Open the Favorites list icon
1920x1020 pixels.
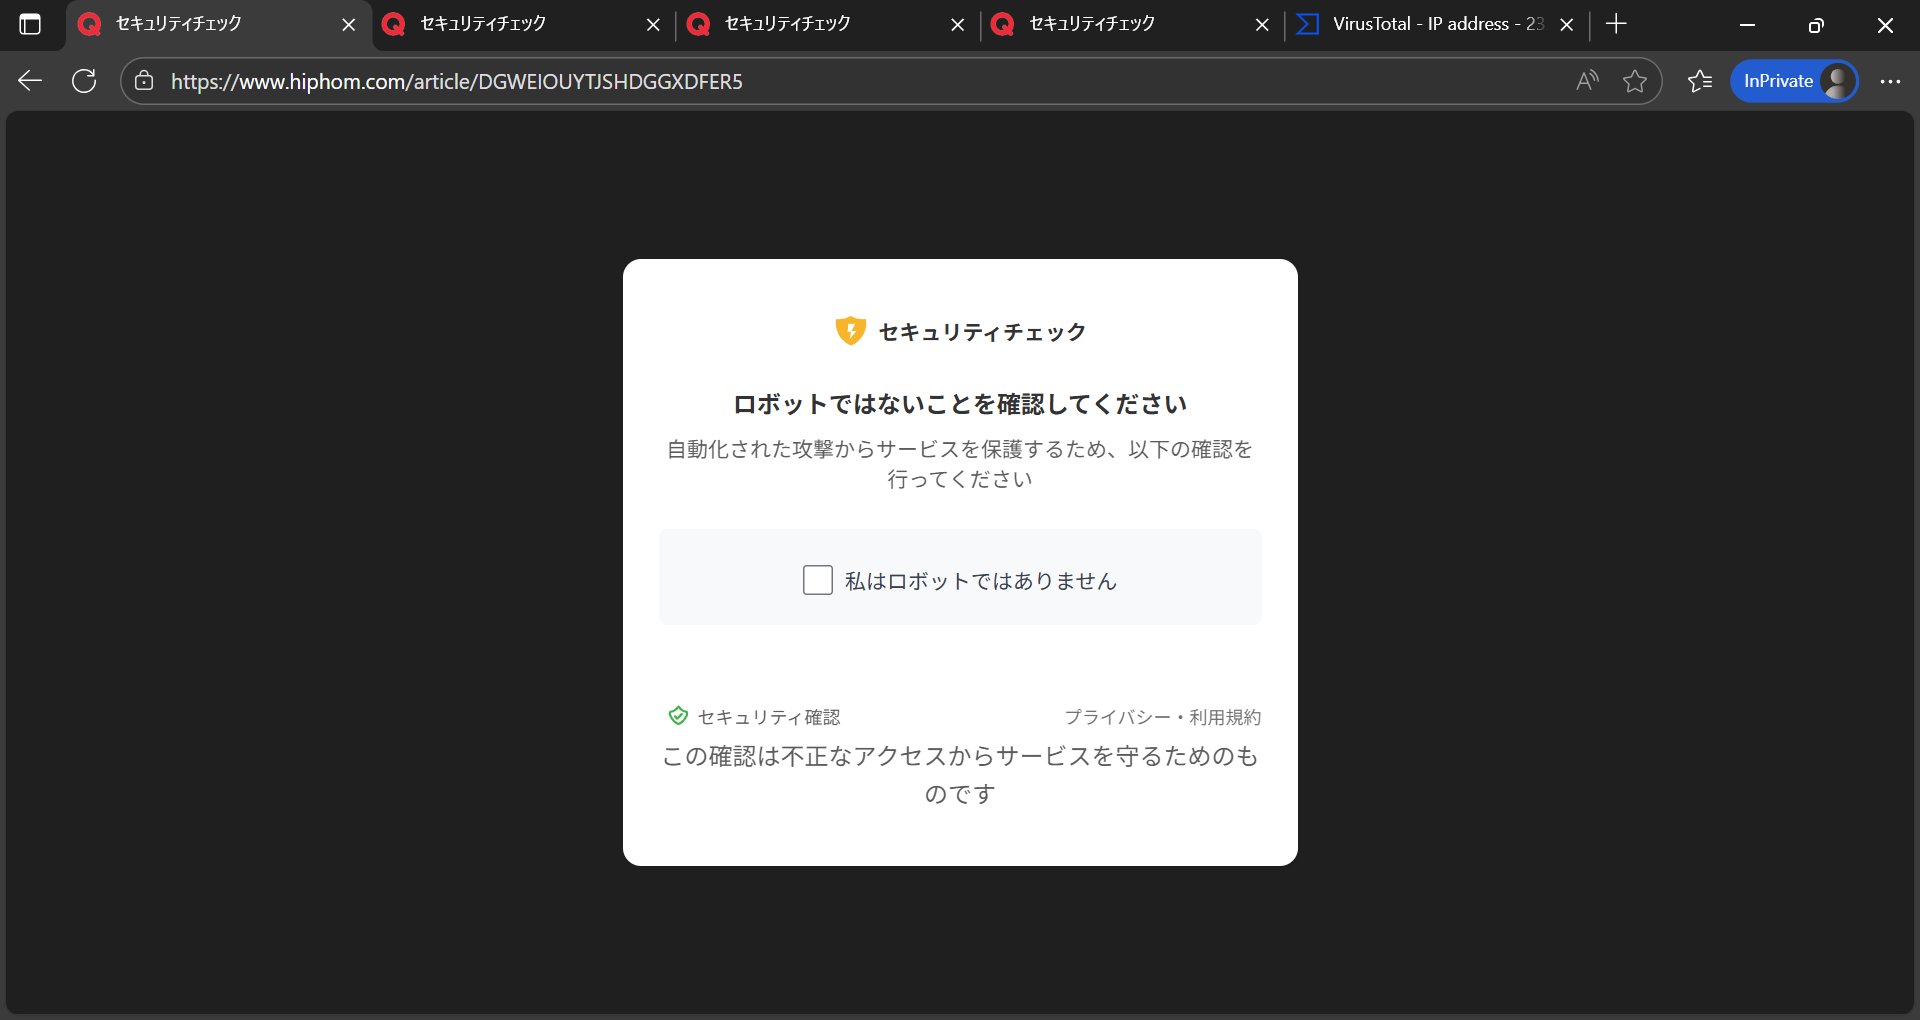1700,81
